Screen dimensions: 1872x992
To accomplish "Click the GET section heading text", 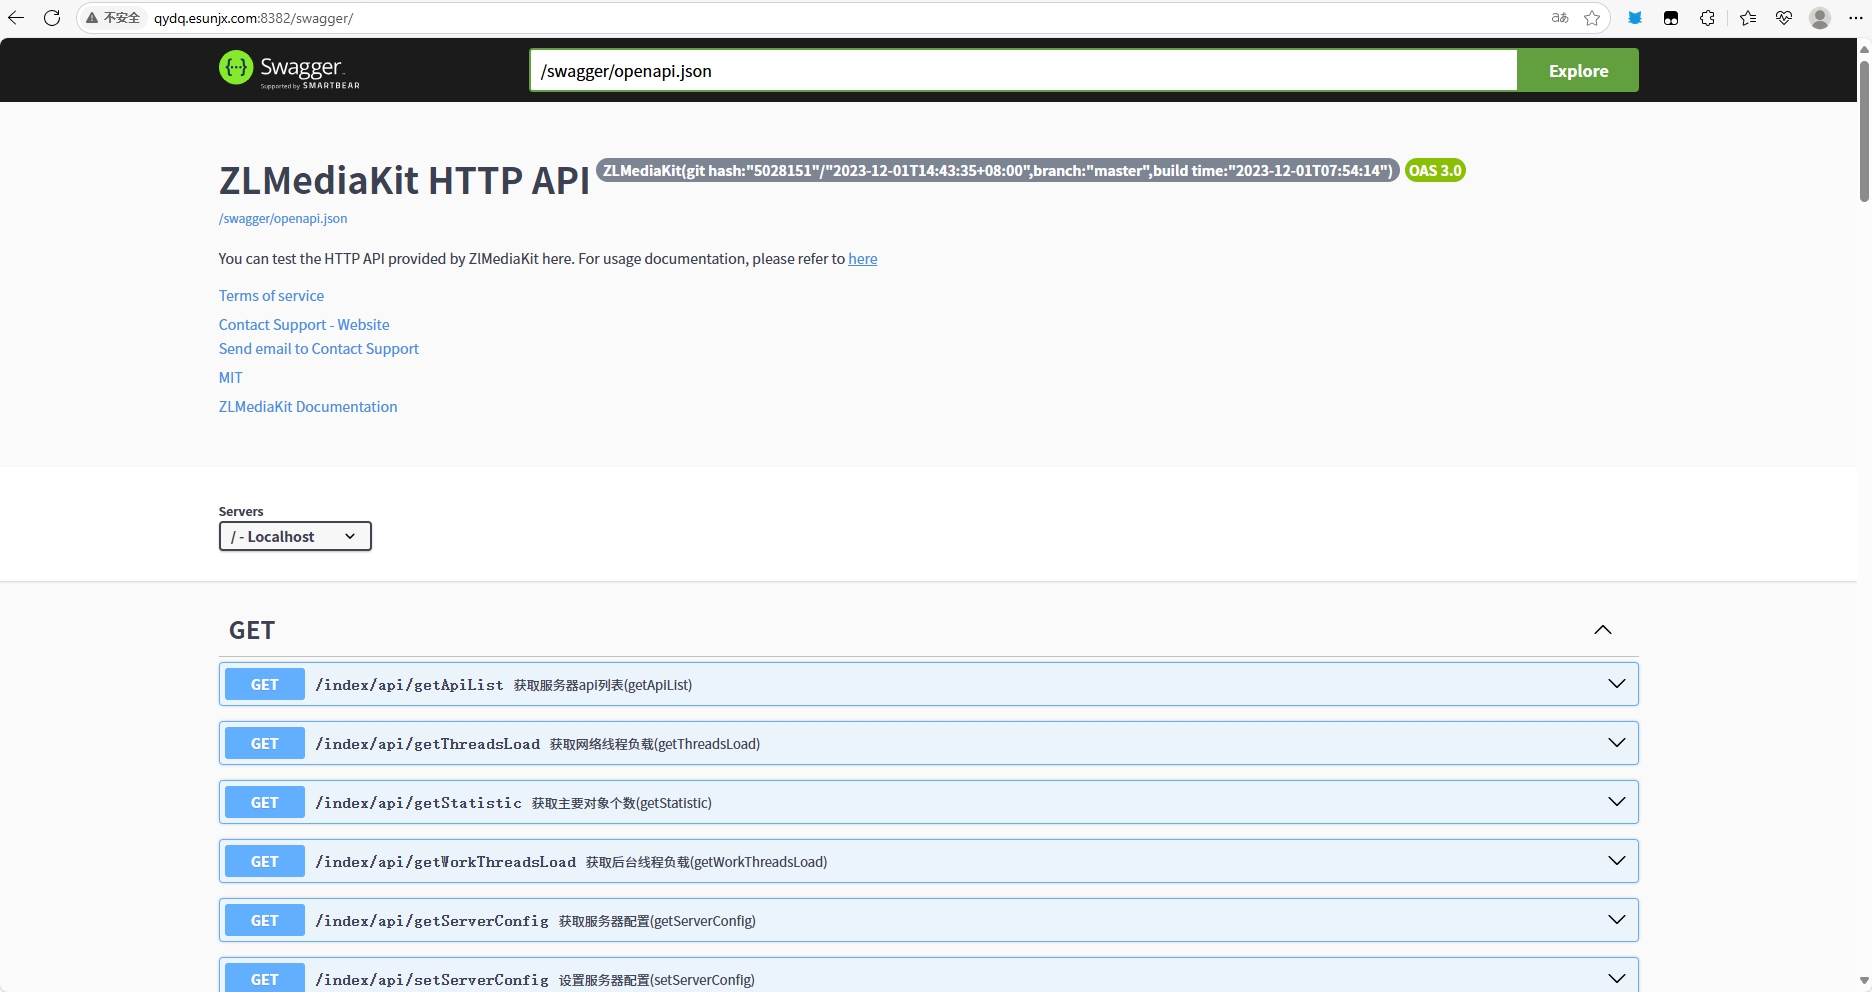I will (252, 630).
